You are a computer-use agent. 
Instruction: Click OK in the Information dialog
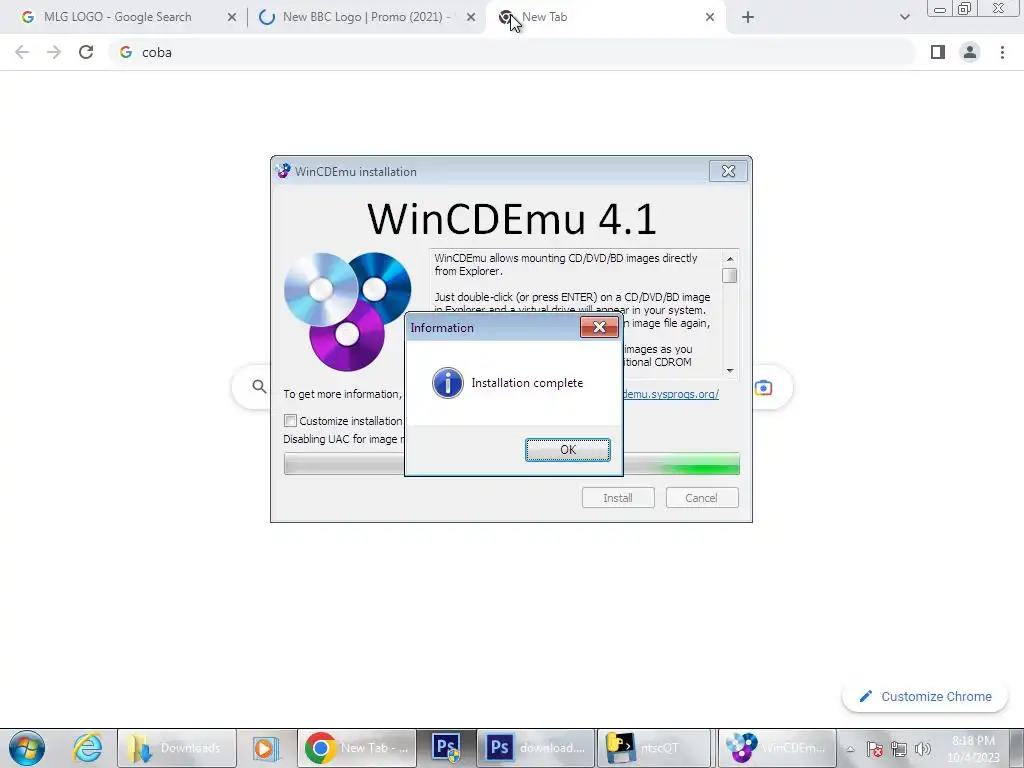click(x=568, y=449)
